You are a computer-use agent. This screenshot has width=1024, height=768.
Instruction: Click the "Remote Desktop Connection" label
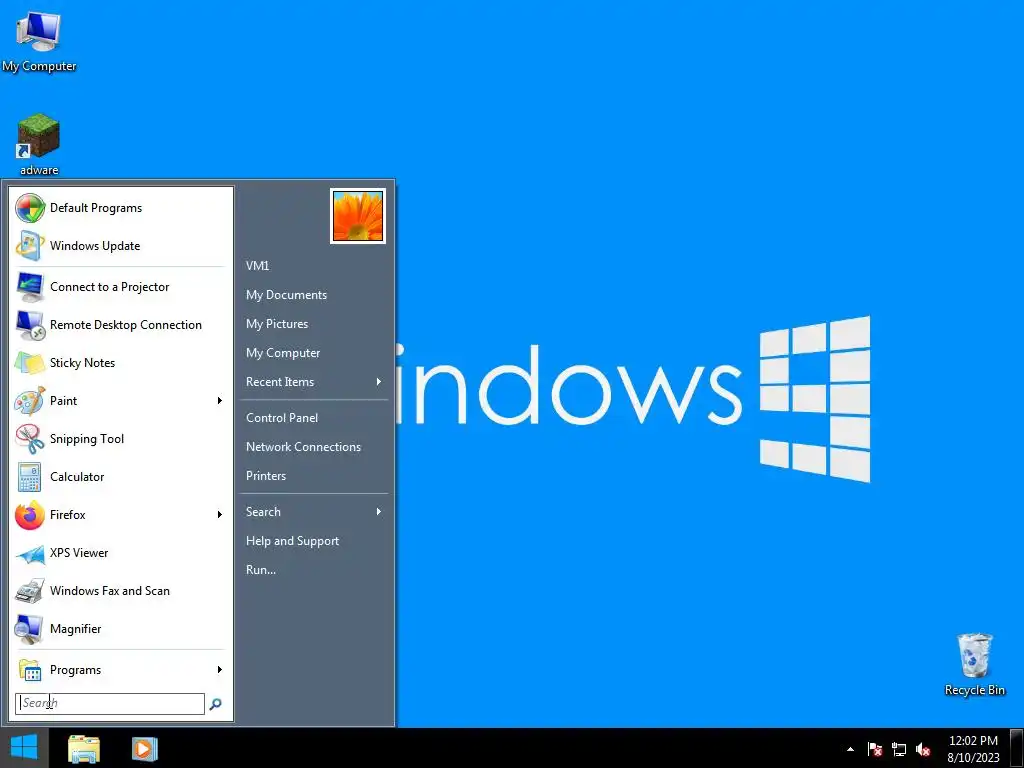(126, 325)
